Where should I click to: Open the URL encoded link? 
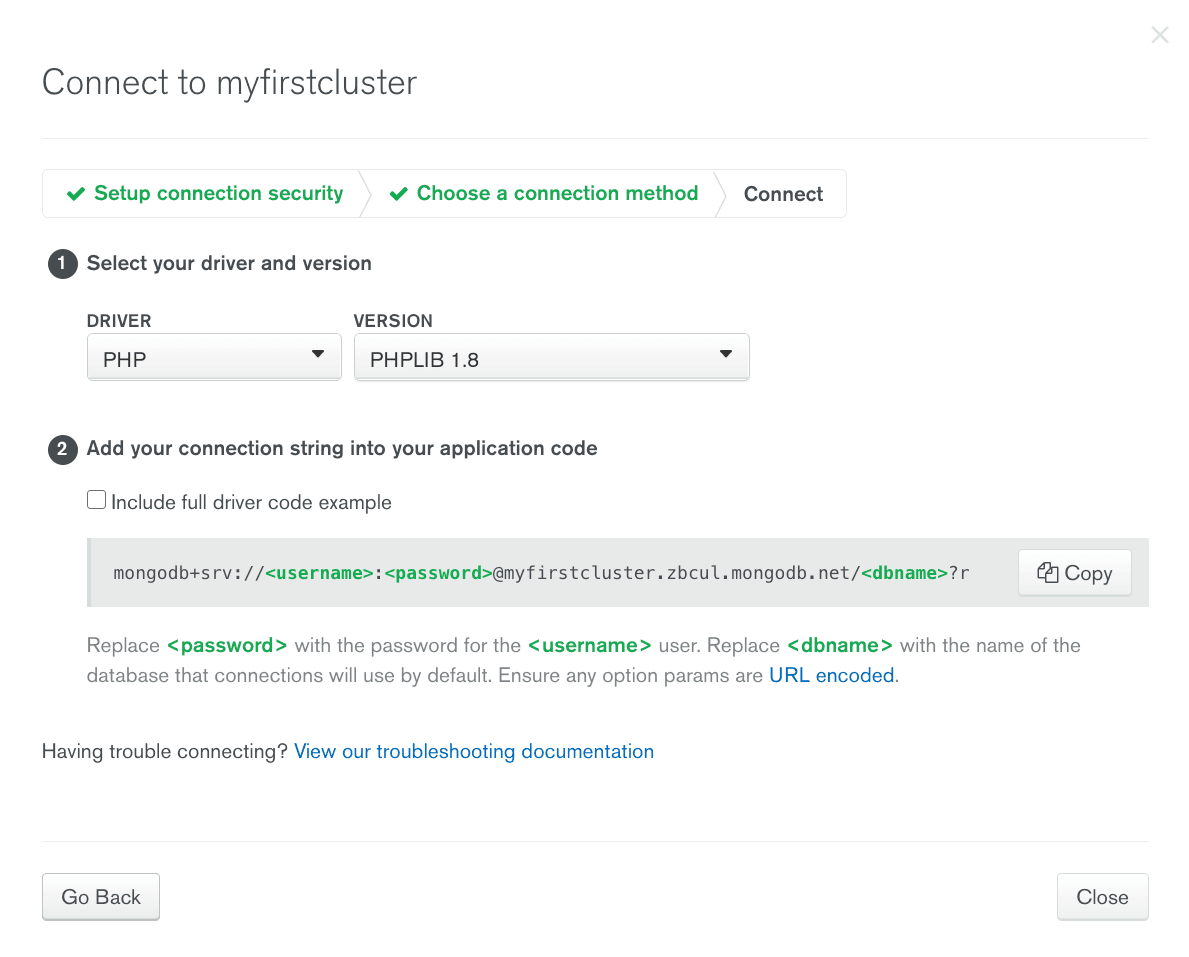831,675
